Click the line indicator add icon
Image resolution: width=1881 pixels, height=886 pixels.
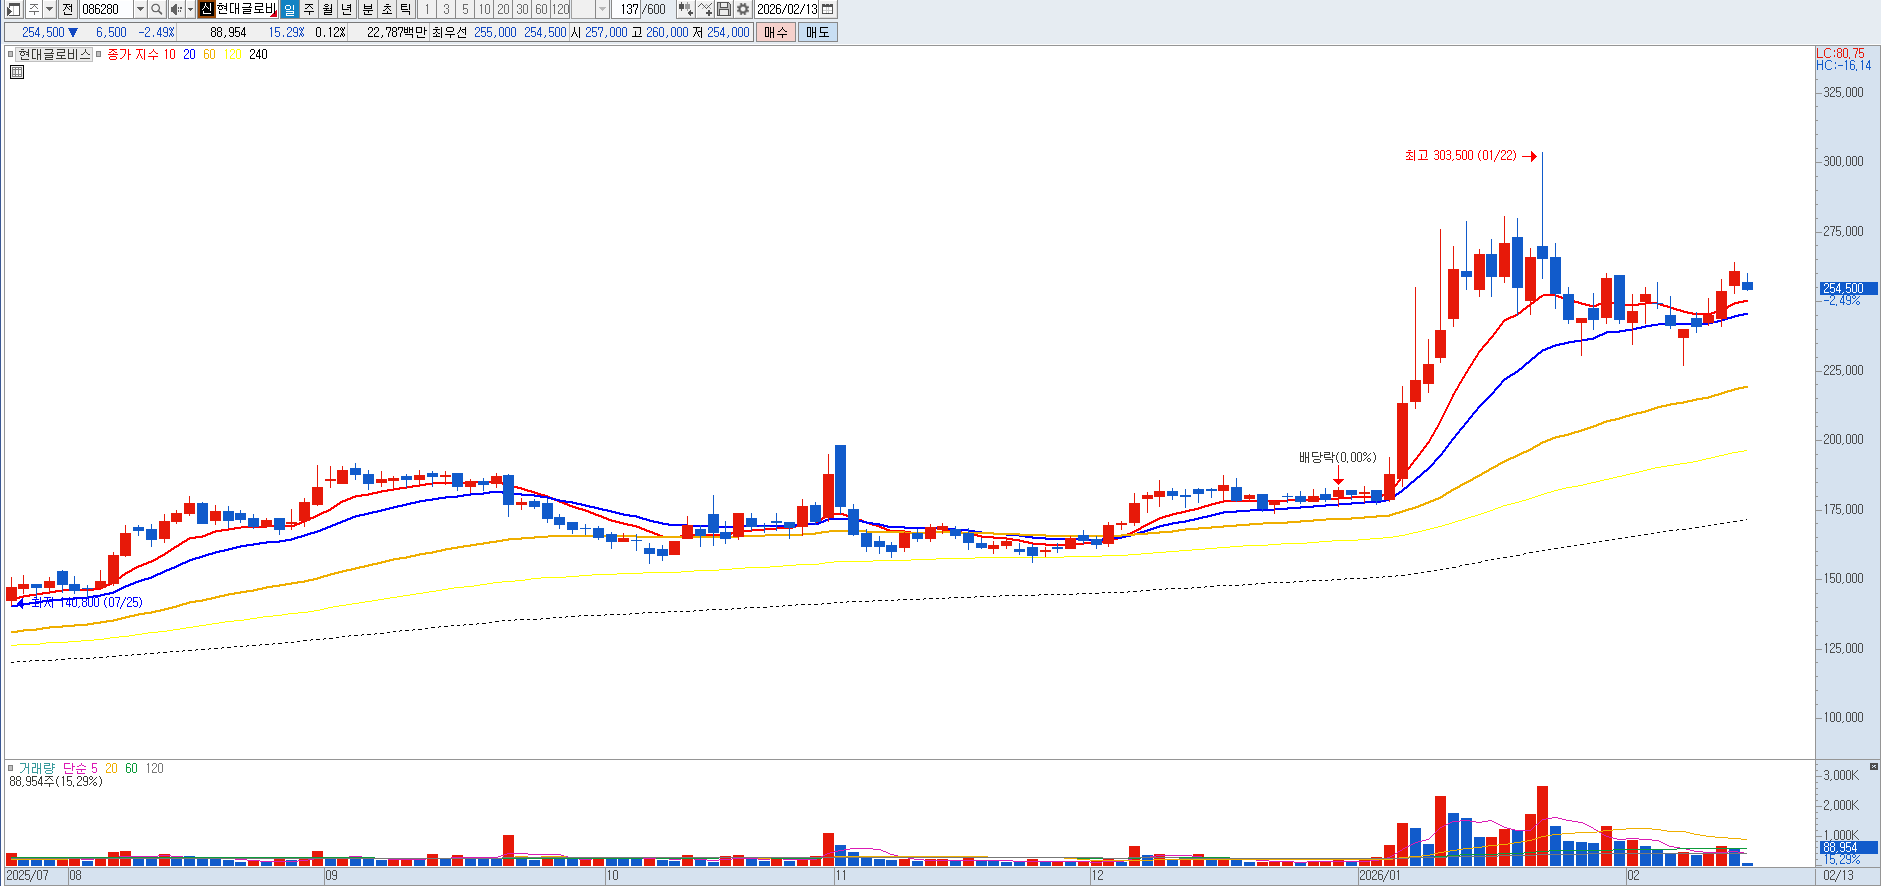[705, 9]
